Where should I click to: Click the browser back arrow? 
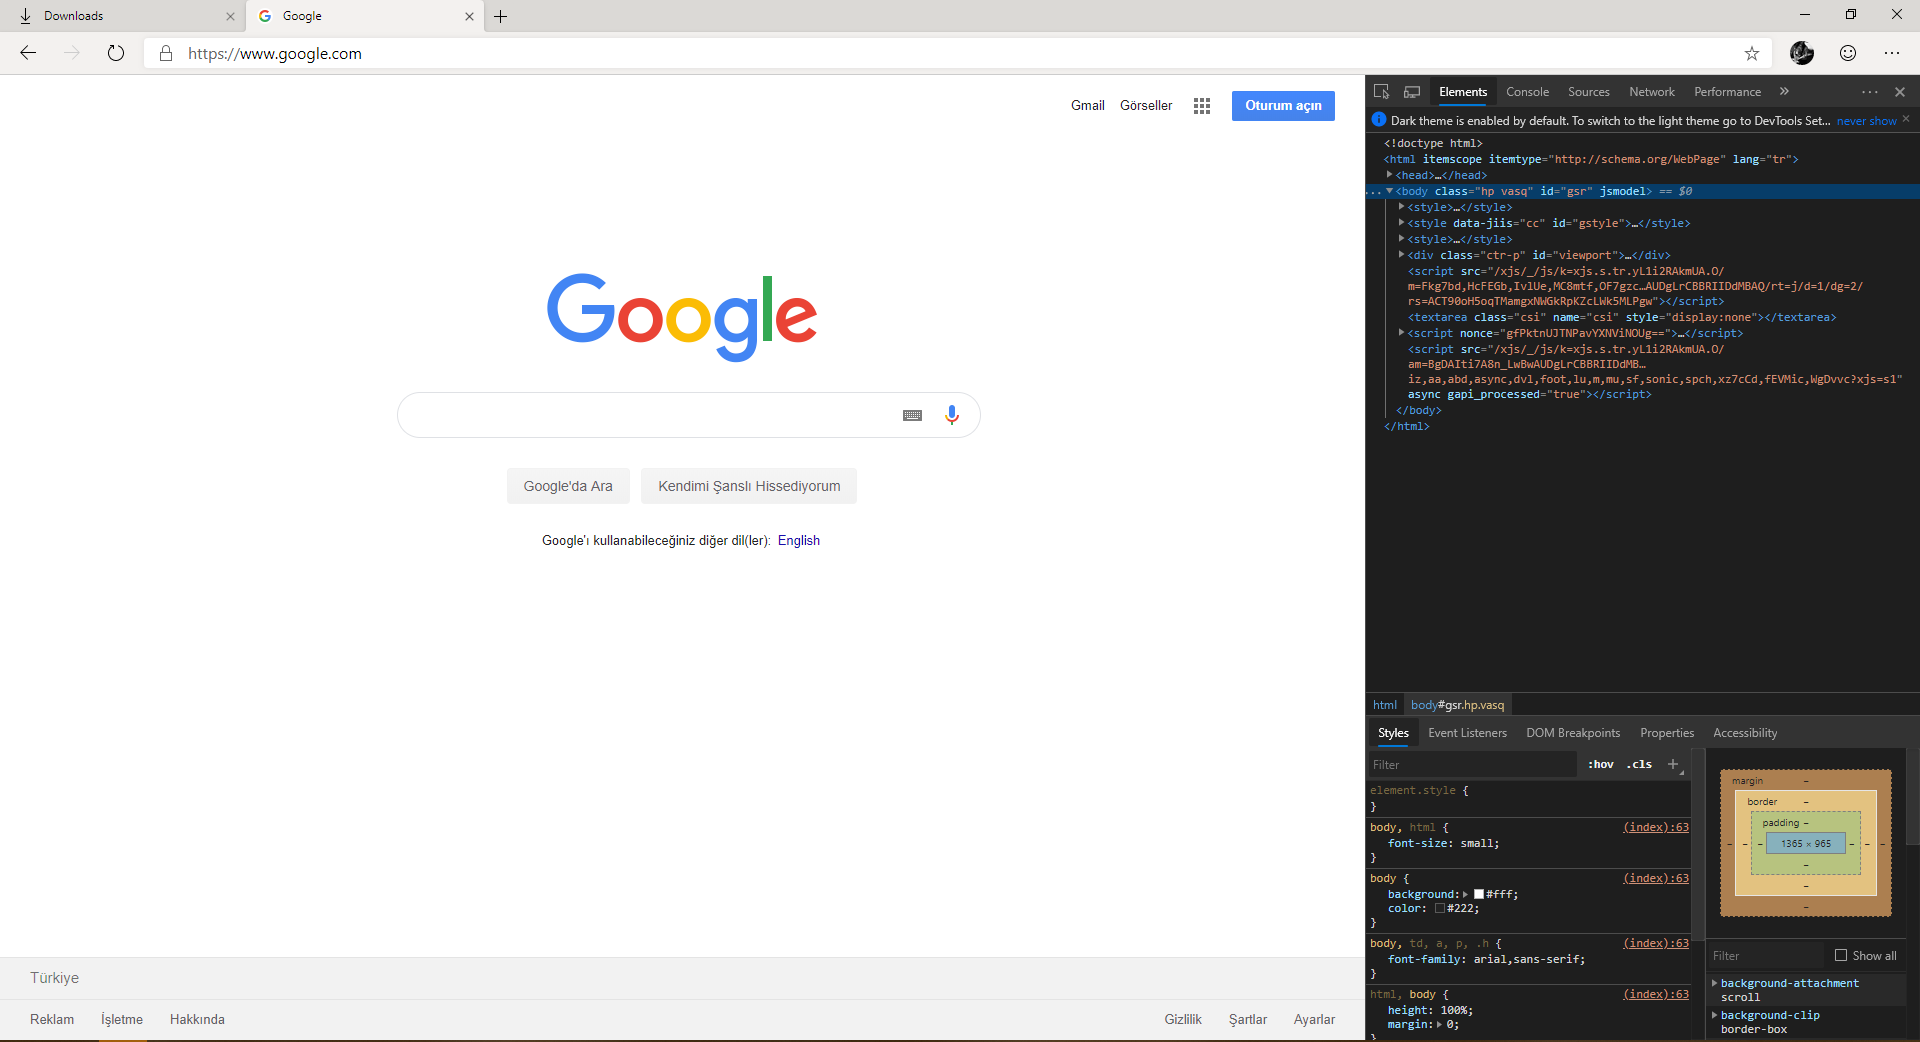click(28, 53)
